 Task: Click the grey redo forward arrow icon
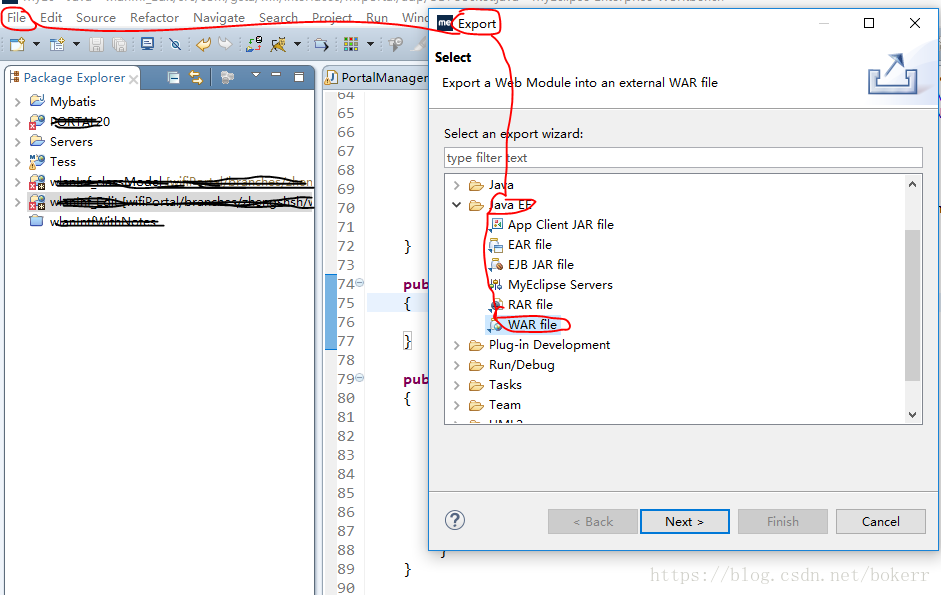pyautogui.click(x=224, y=44)
